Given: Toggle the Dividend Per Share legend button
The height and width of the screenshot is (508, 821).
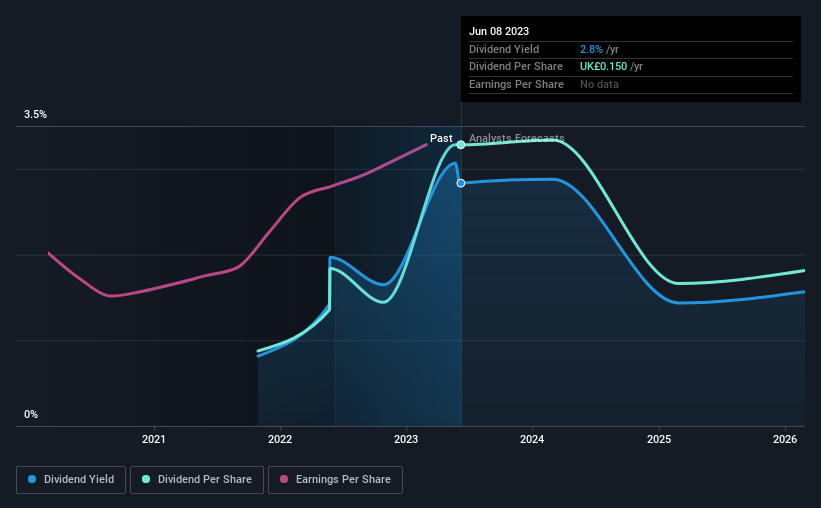Looking at the screenshot, I should (x=197, y=480).
